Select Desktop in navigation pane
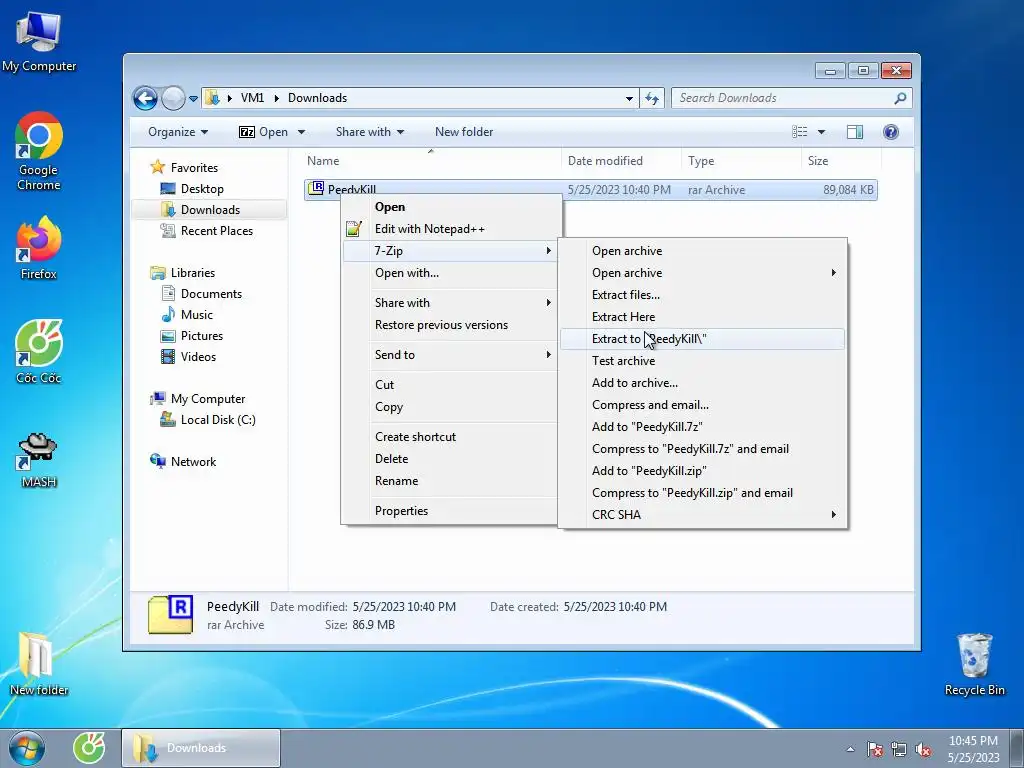Viewport: 1024px width, 768px height. (x=202, y=189)
